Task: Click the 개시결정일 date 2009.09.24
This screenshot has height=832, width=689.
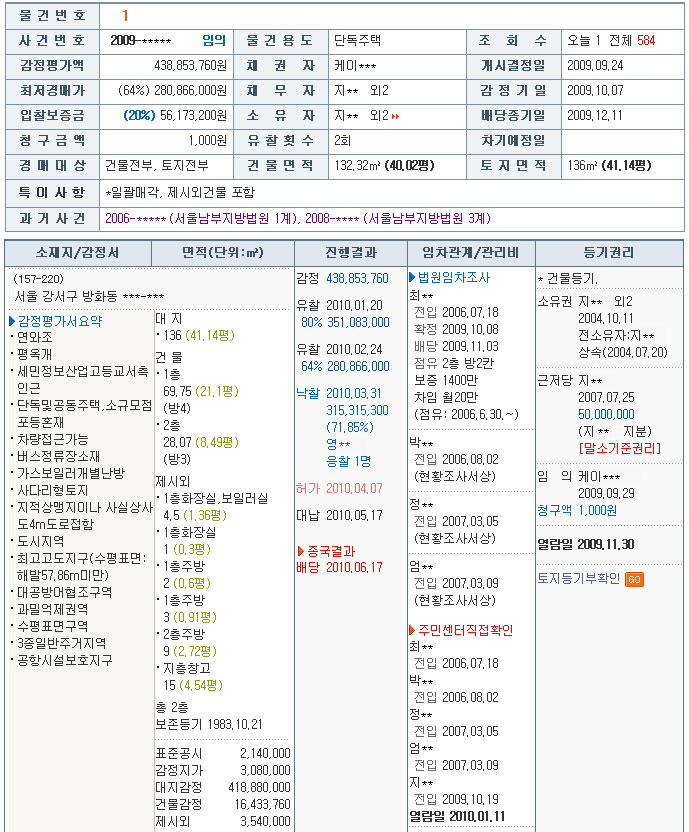Action: [x=595, y=66]
